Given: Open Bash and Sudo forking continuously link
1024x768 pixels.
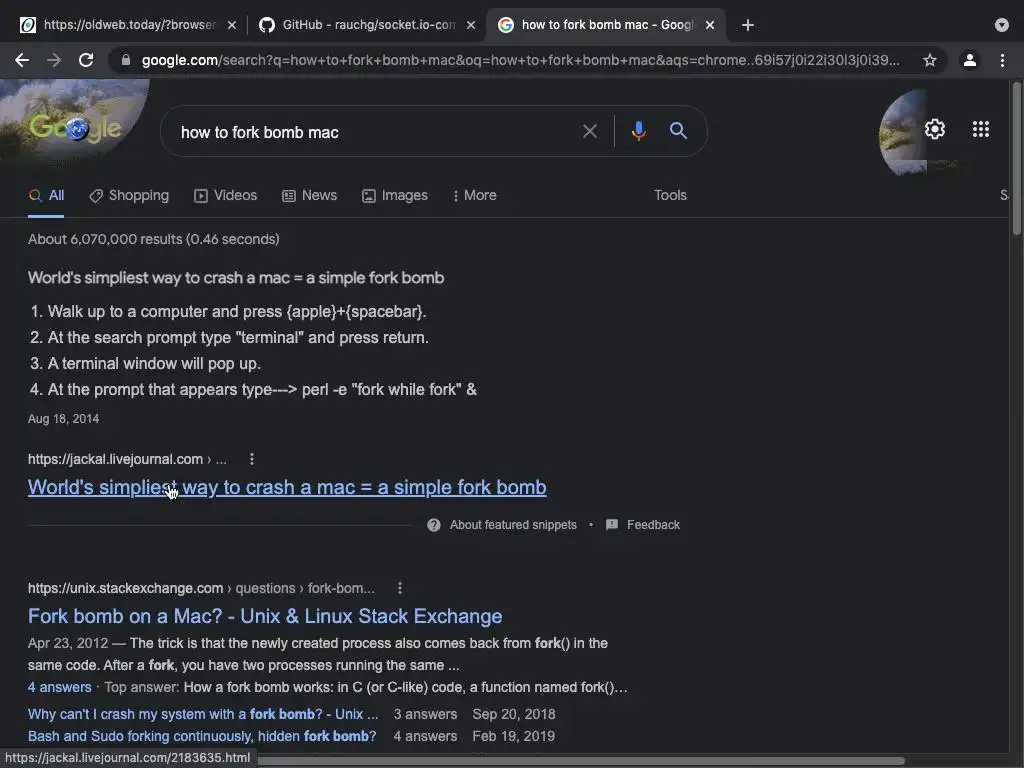Looking at the screenshot, I should pos(202,736).
